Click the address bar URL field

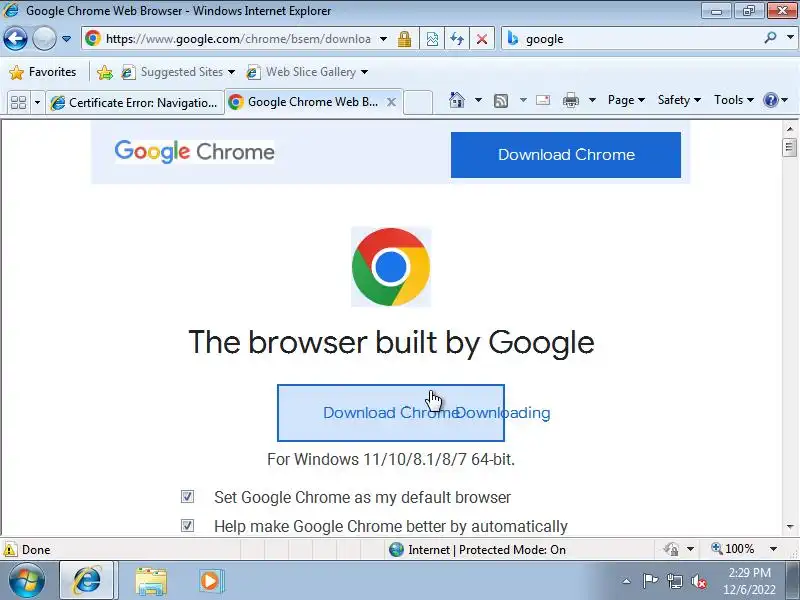tap(238, 39)
